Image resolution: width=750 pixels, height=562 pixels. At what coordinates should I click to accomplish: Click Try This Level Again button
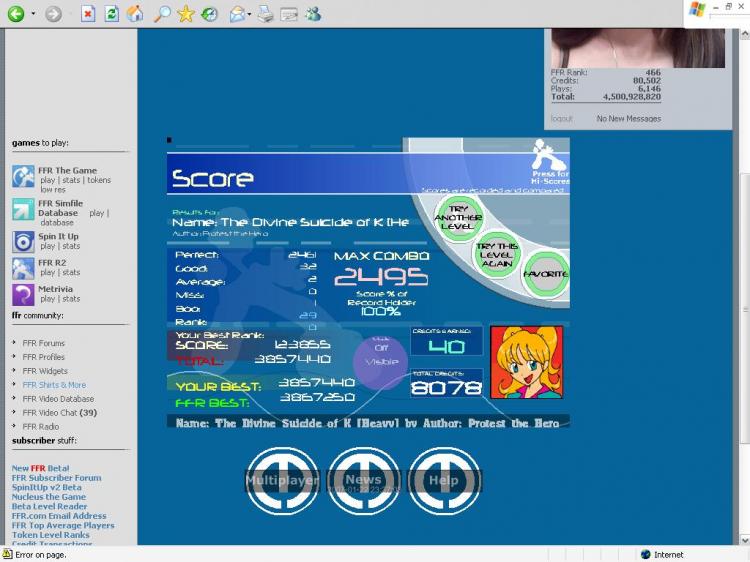[497, 254]
